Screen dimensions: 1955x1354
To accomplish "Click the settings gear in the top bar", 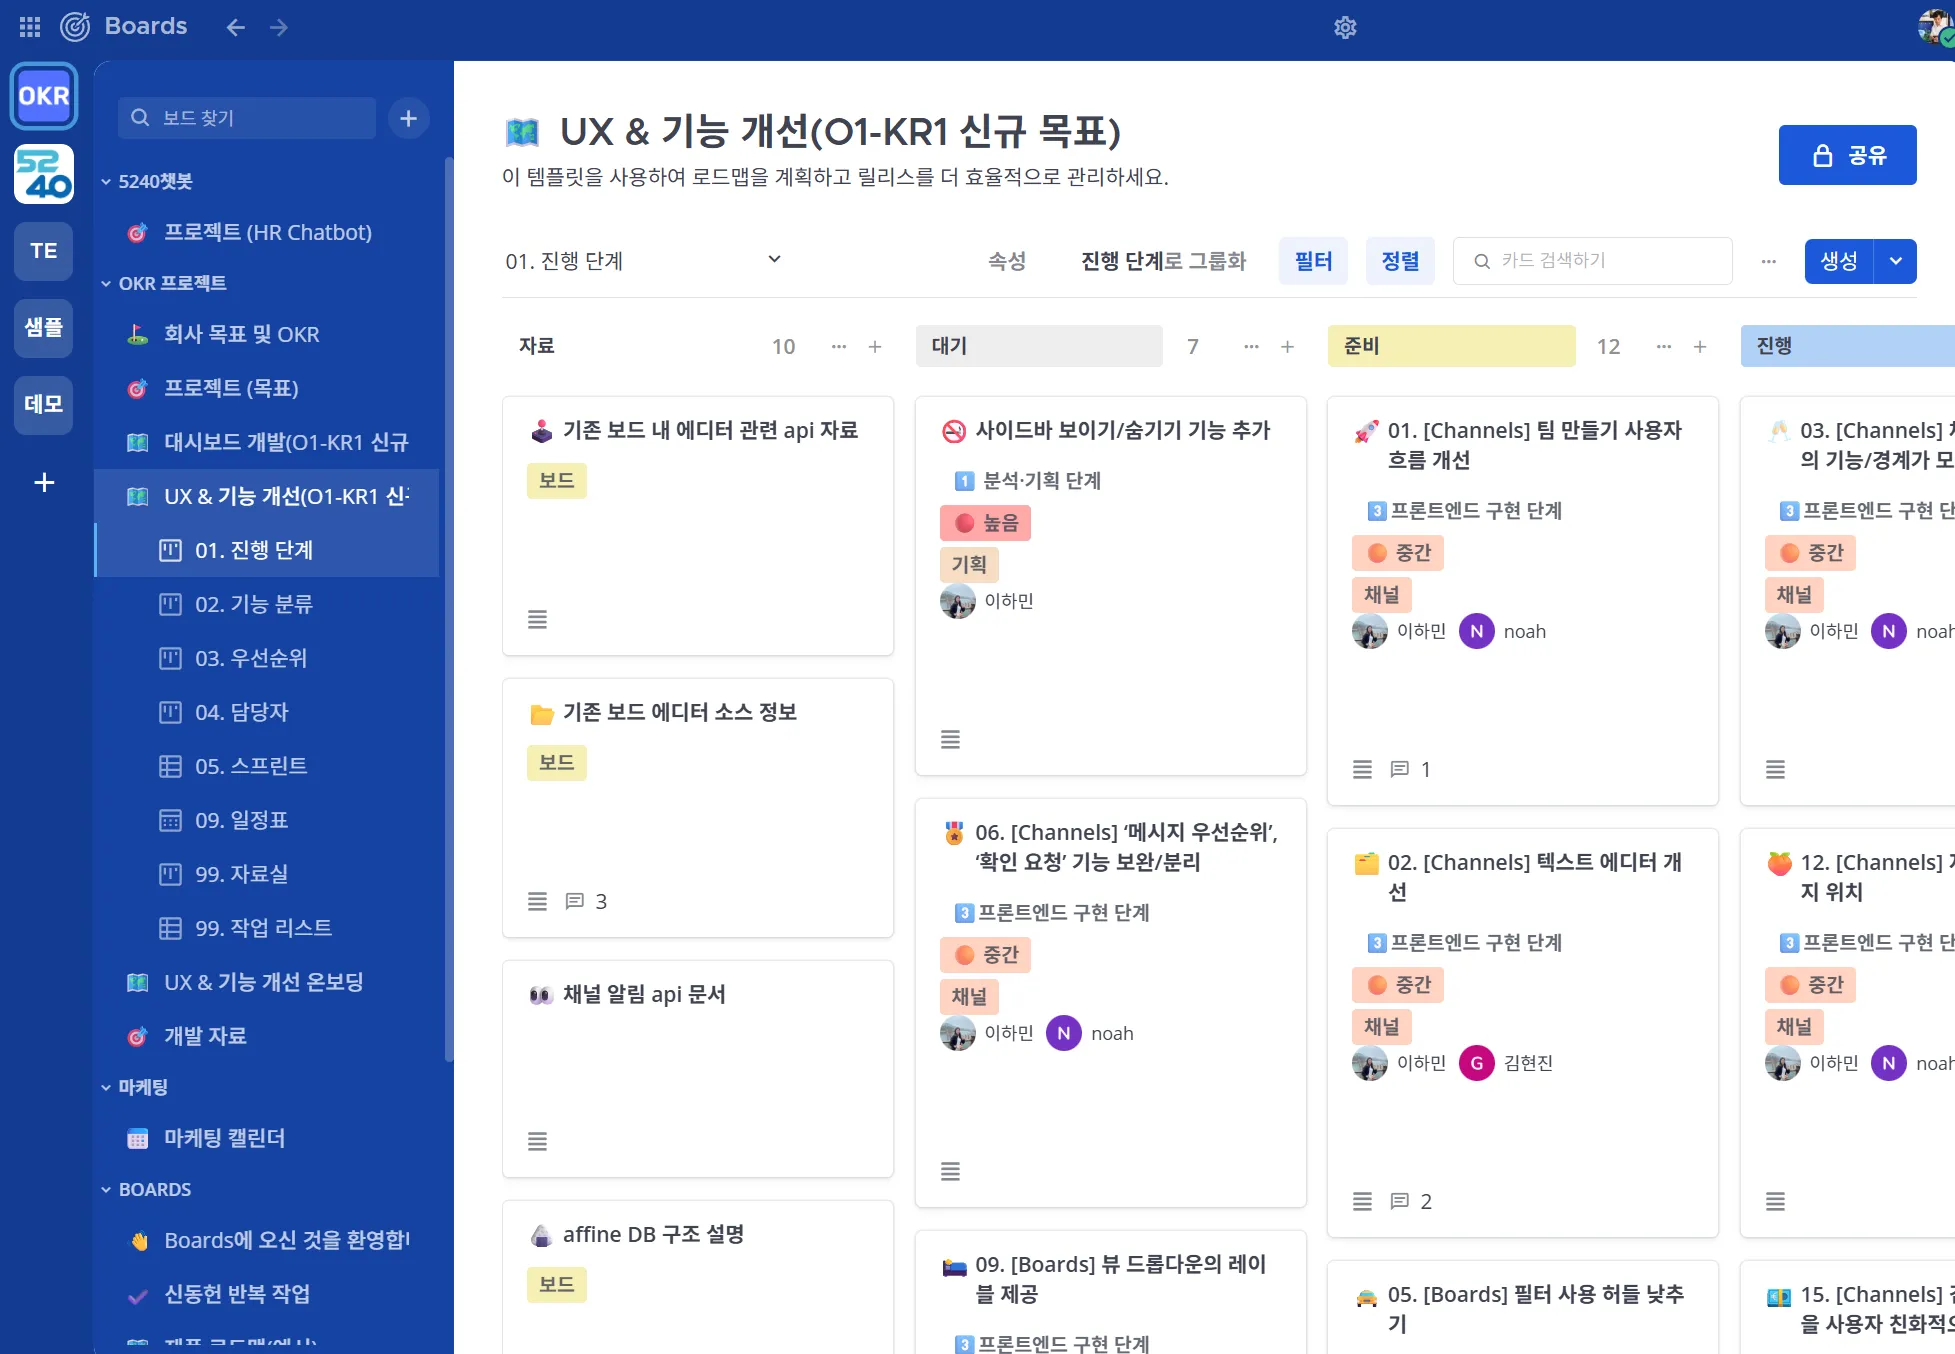I will tap(1345, 28).
